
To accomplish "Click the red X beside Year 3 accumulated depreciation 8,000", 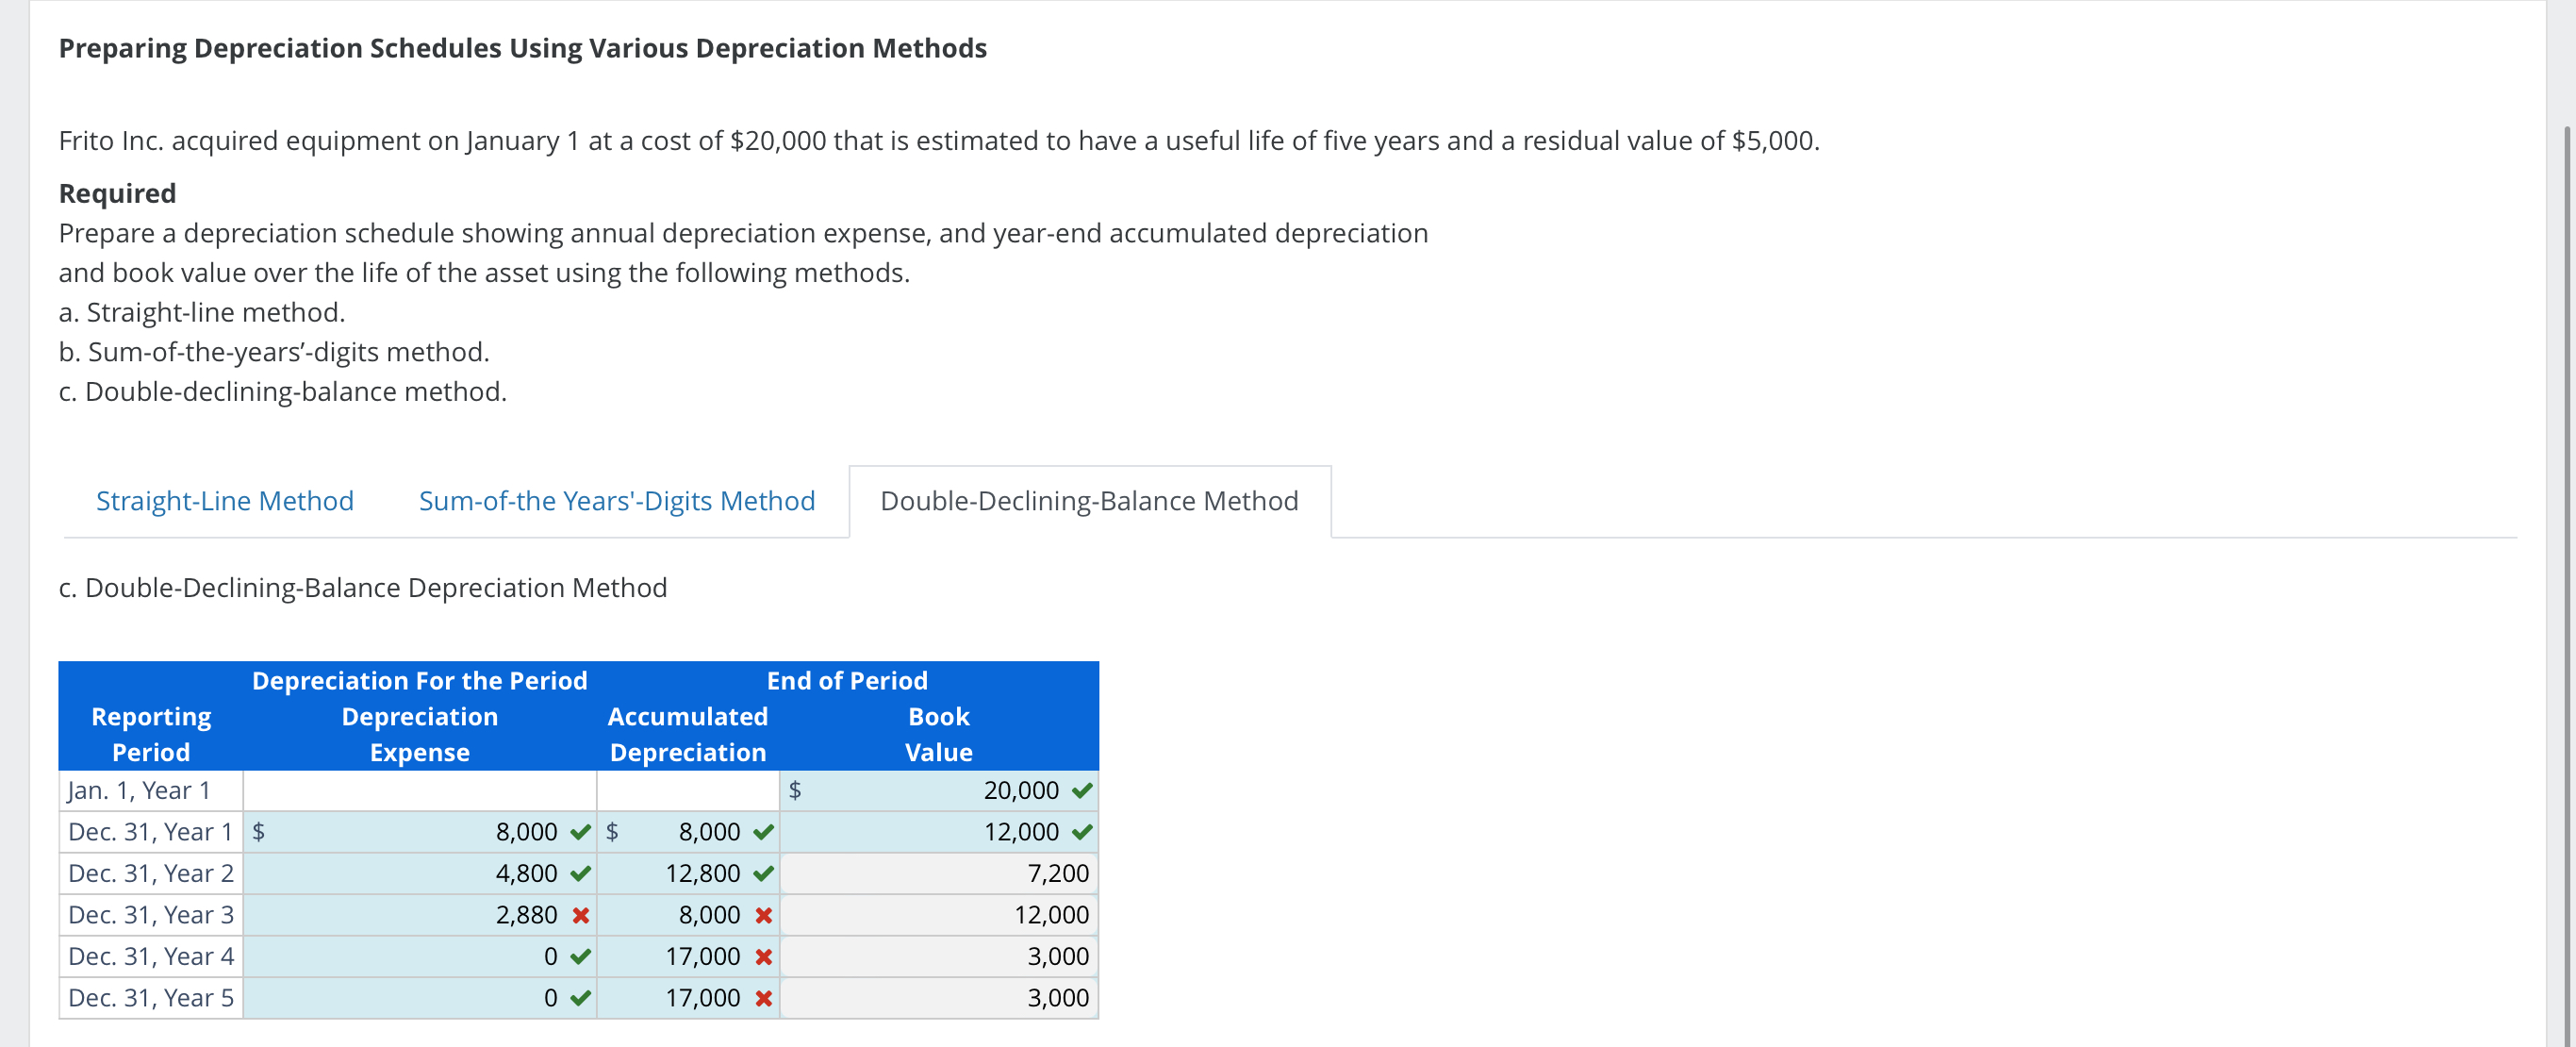I will pos(763,914).
